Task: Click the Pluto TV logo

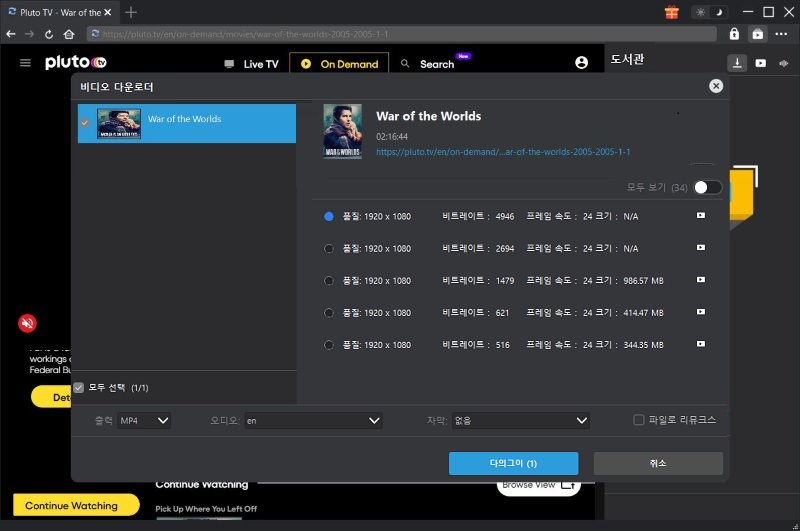Action: [76, 62]
